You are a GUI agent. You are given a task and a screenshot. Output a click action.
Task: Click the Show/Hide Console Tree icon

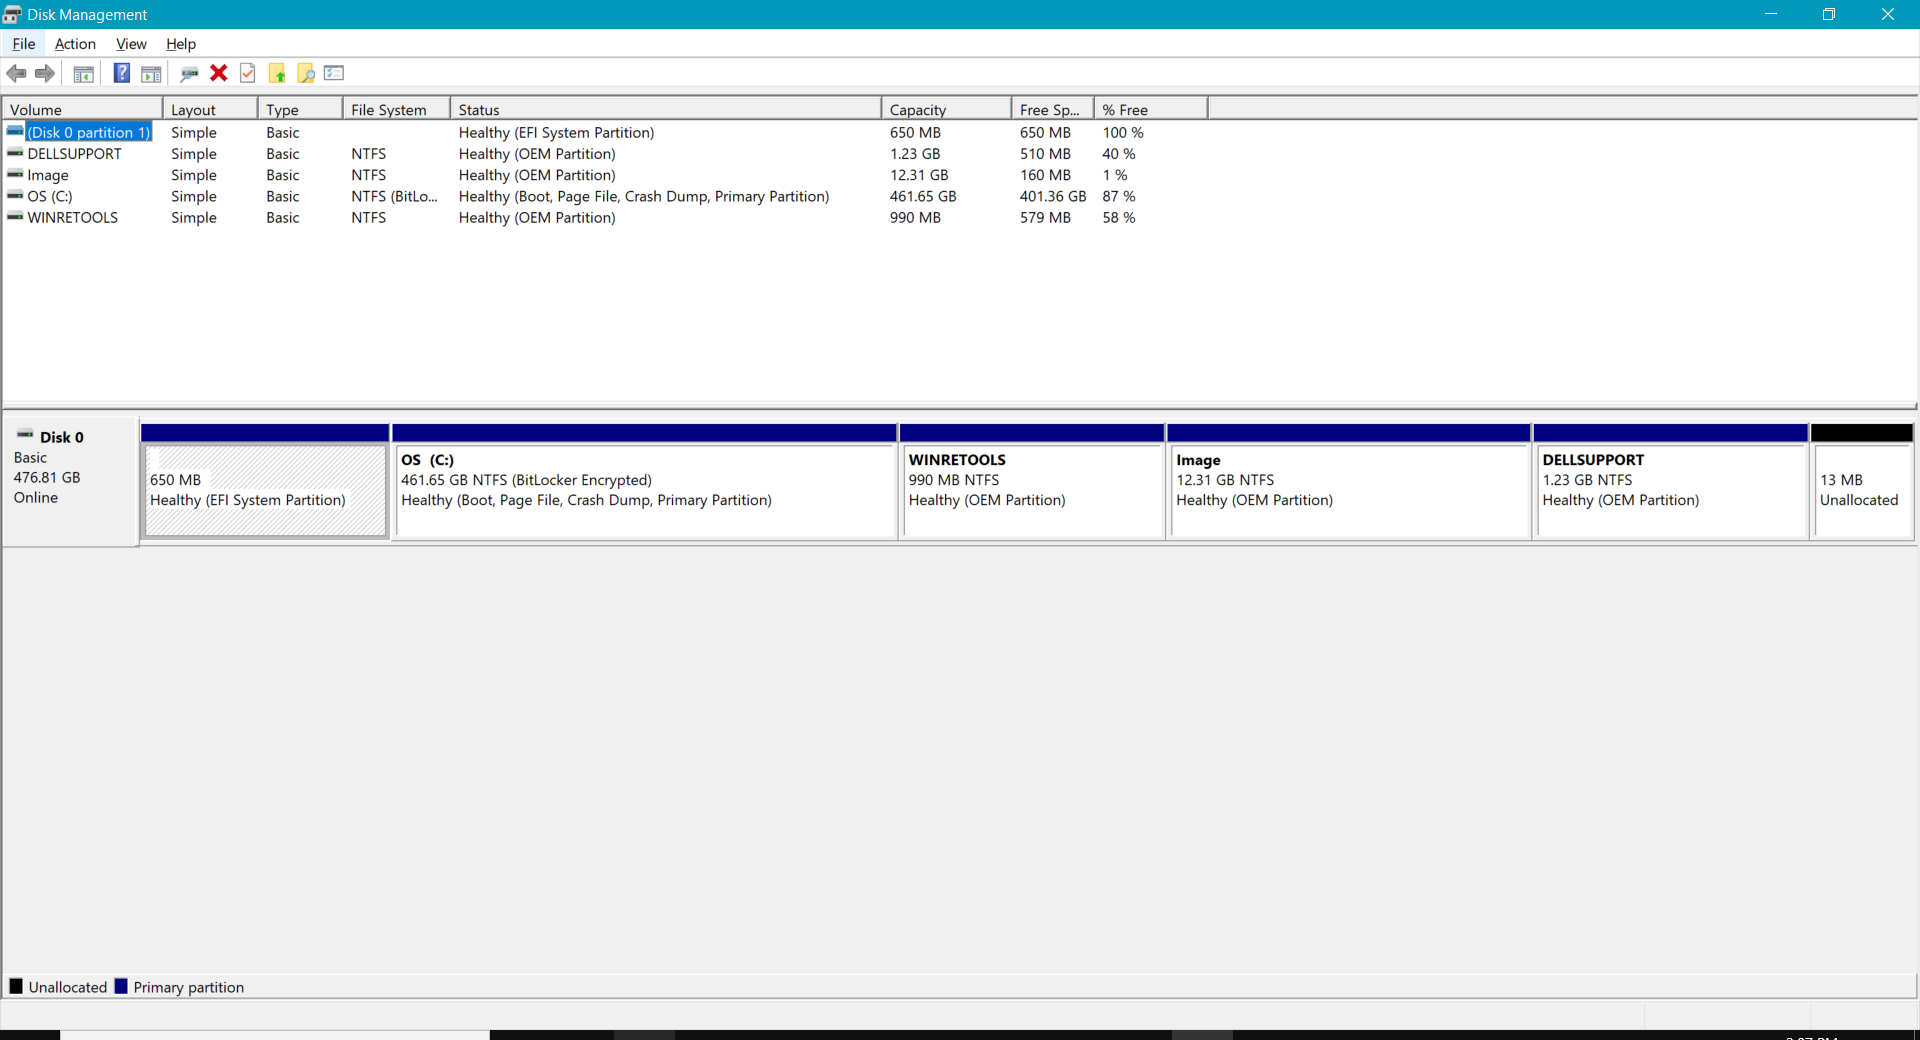point(84,73)
